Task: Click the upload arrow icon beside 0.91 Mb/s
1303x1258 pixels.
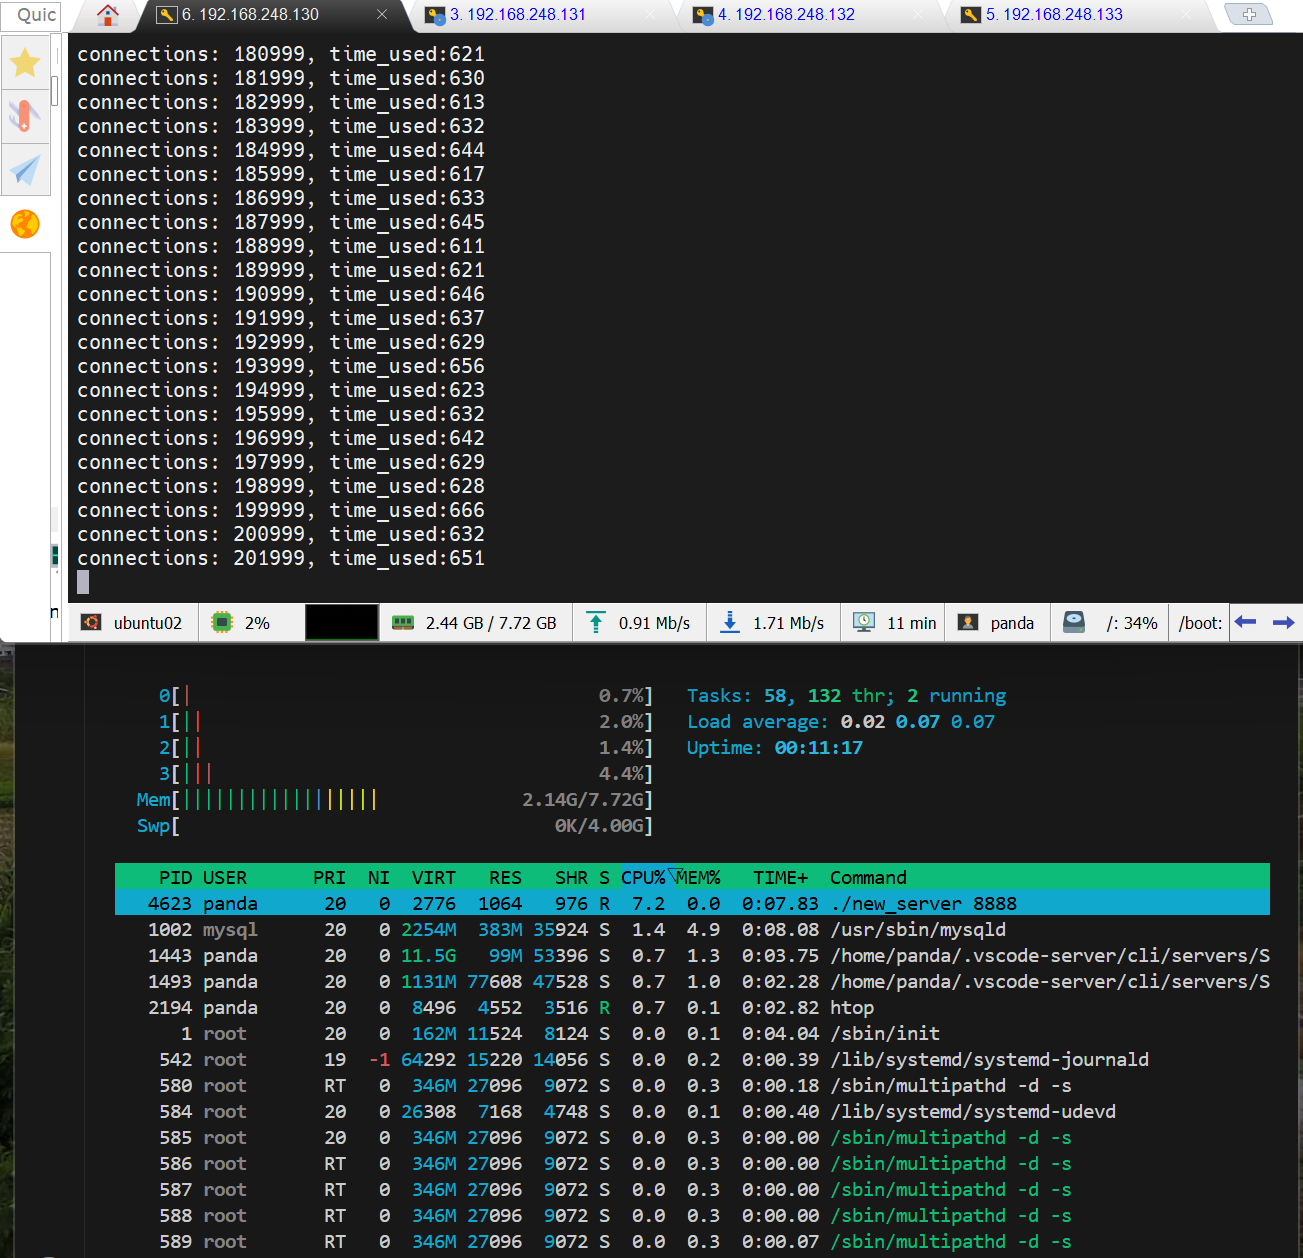Action: click(596, 622)
